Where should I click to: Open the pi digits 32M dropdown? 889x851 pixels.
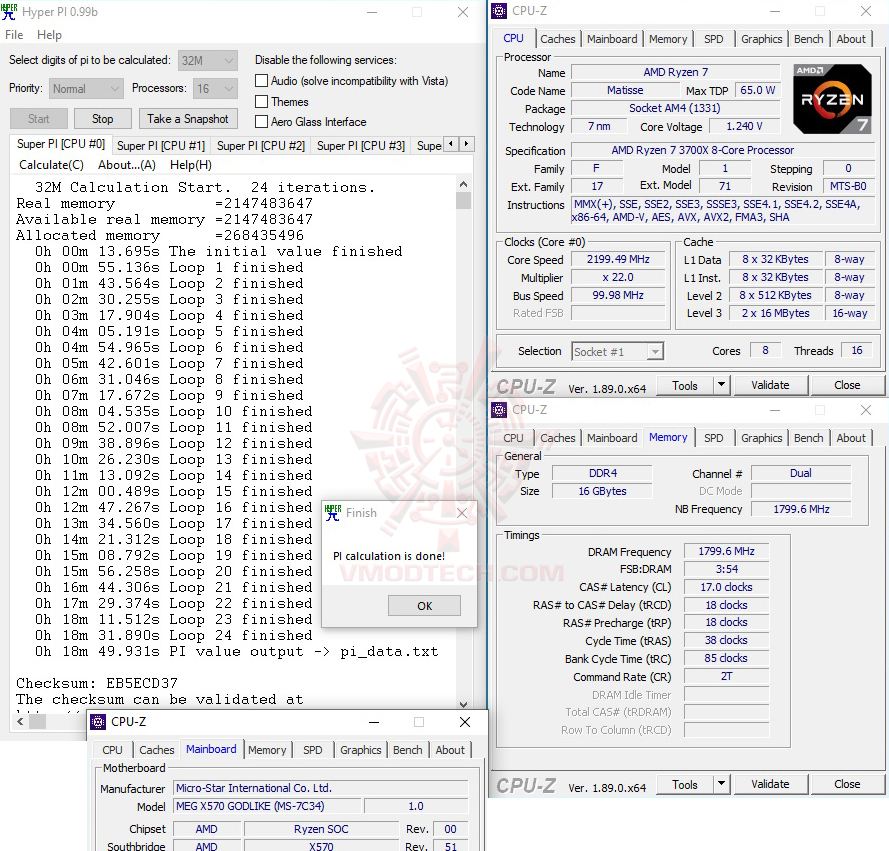(x=208, y=60)
